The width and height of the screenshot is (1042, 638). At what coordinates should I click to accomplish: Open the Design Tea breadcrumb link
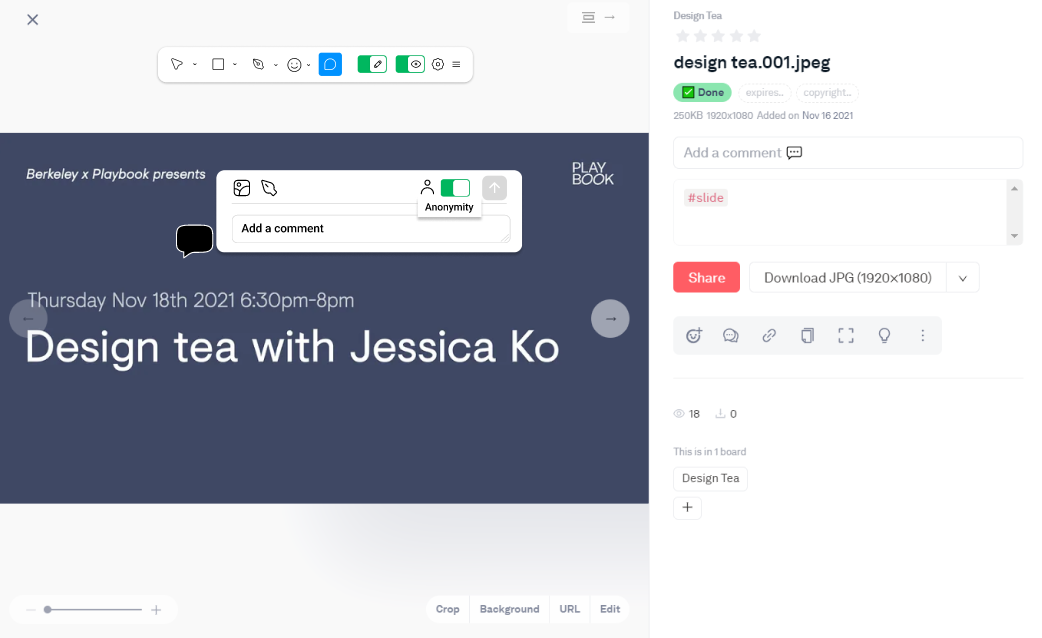(698, 15)
